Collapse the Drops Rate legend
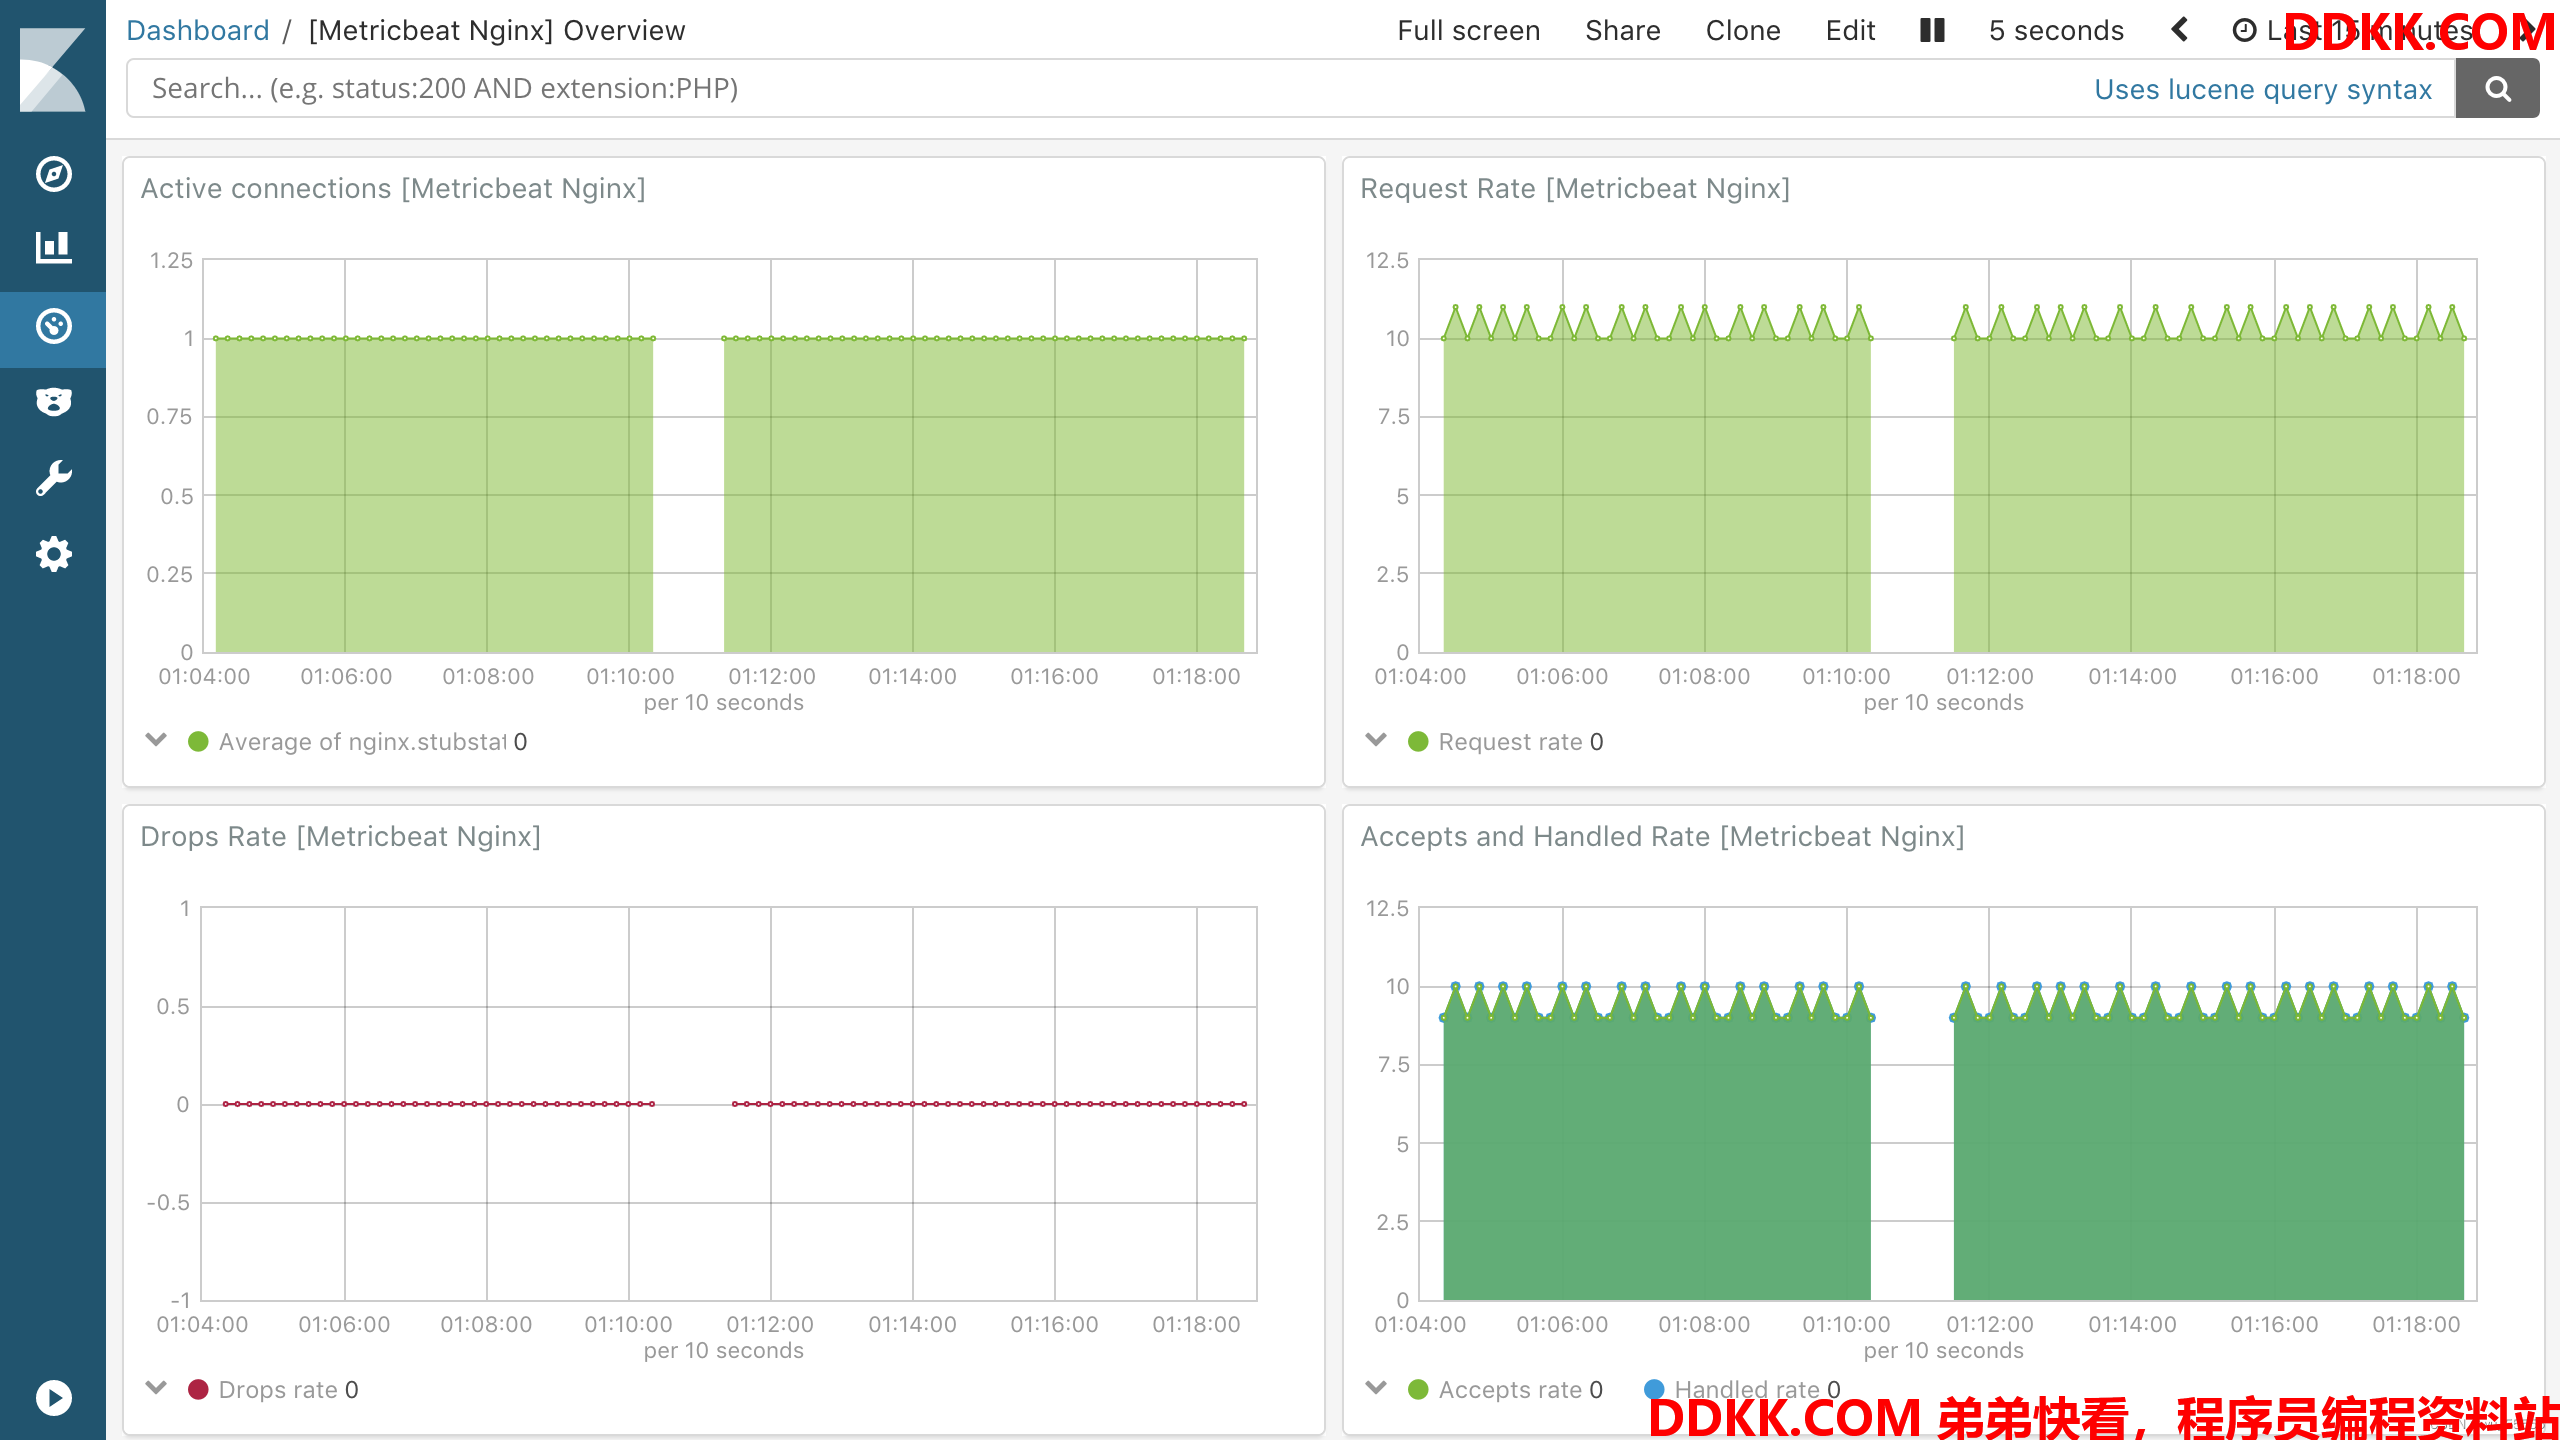Image resolution: width=2560 pixels, height=1440 pixels. click(x=156, y=1388)
